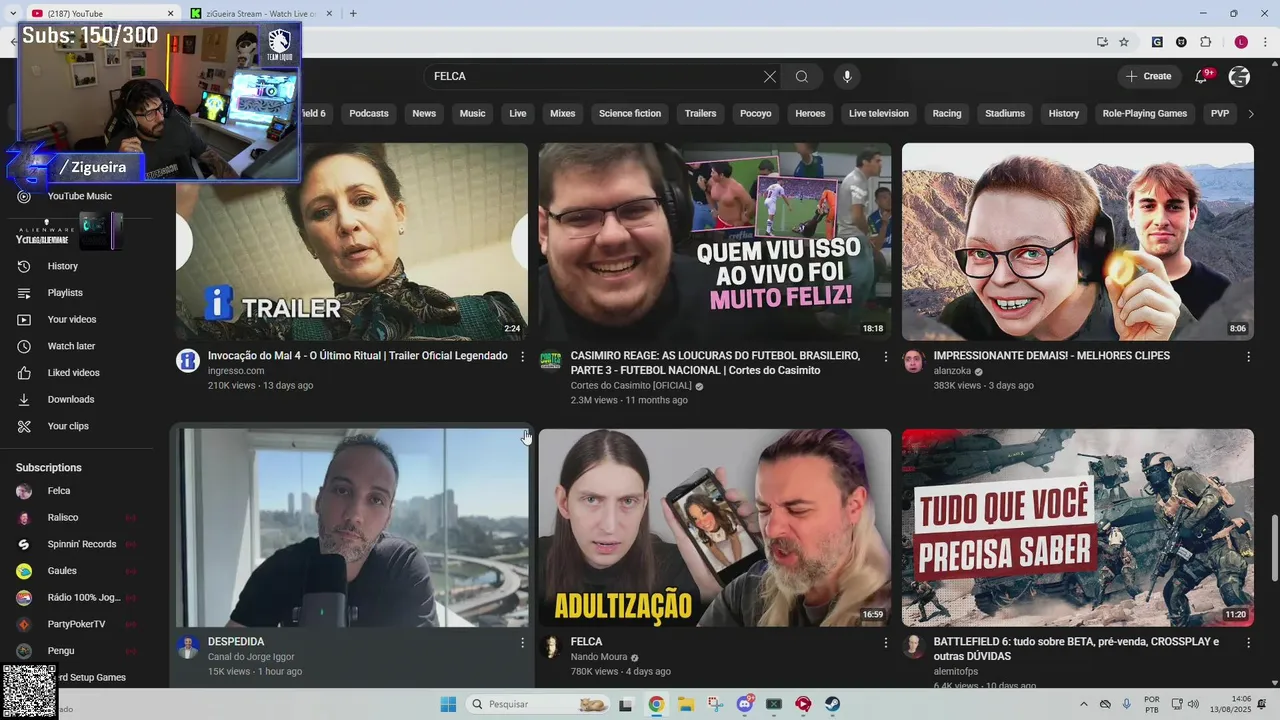
Task: Open the new tab plus button
Action: coord(353,13)
